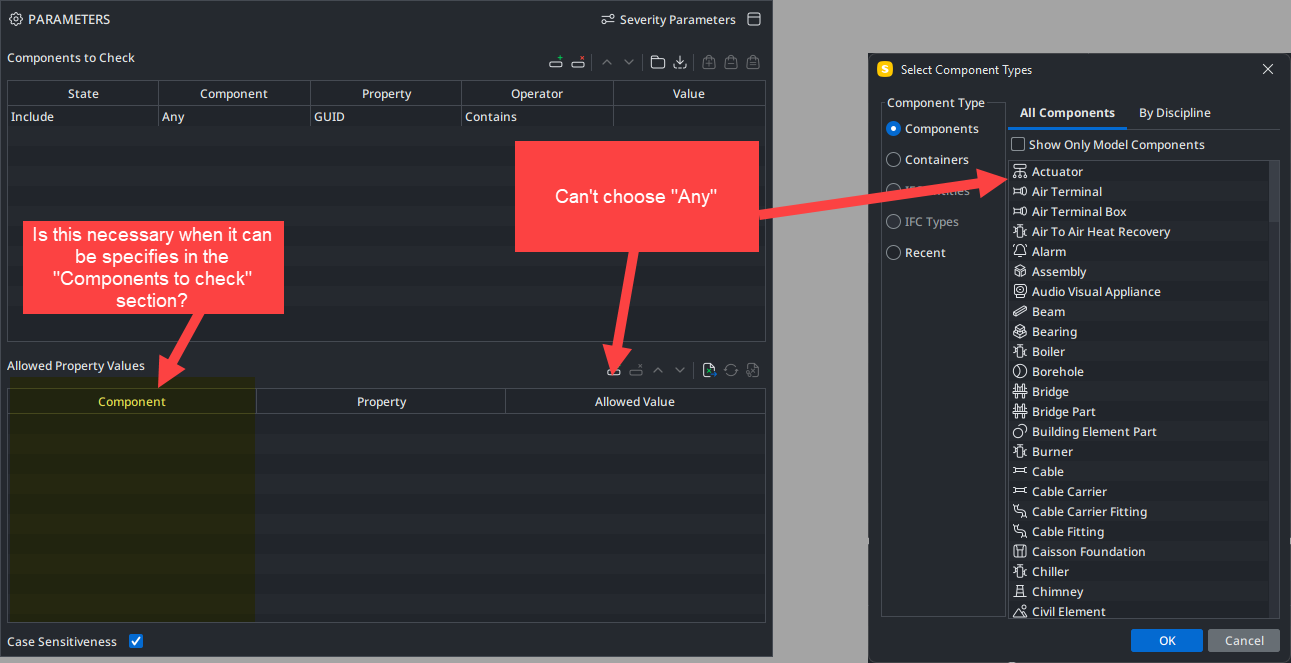Toggle the Case Sensitiveness checkbox
Viewport: 1291px width, 663px height.
pyautogui.click(x=136, y=641)
